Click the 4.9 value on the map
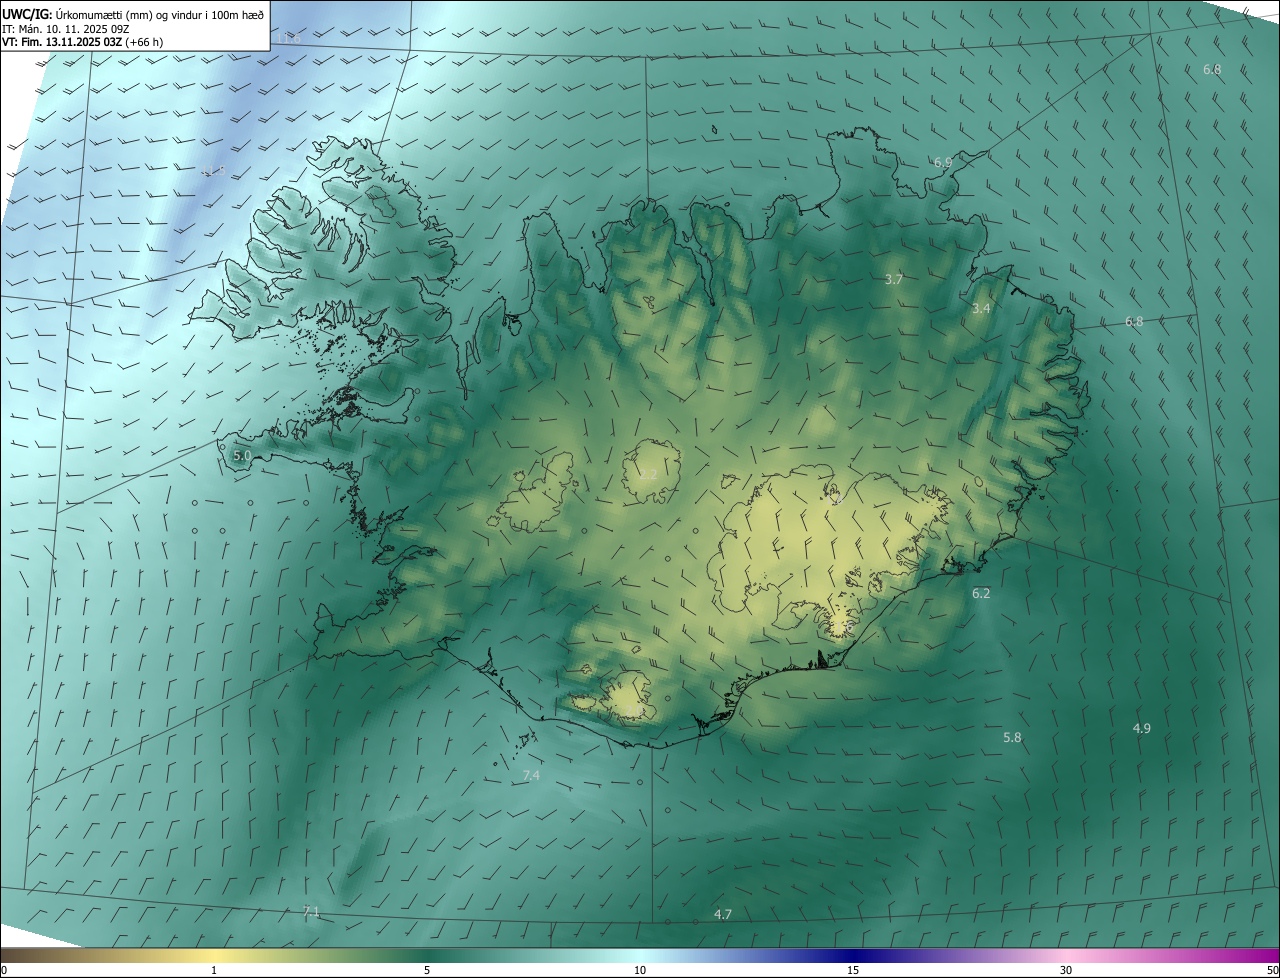The image size is (1280, 978). [1141, 728]
